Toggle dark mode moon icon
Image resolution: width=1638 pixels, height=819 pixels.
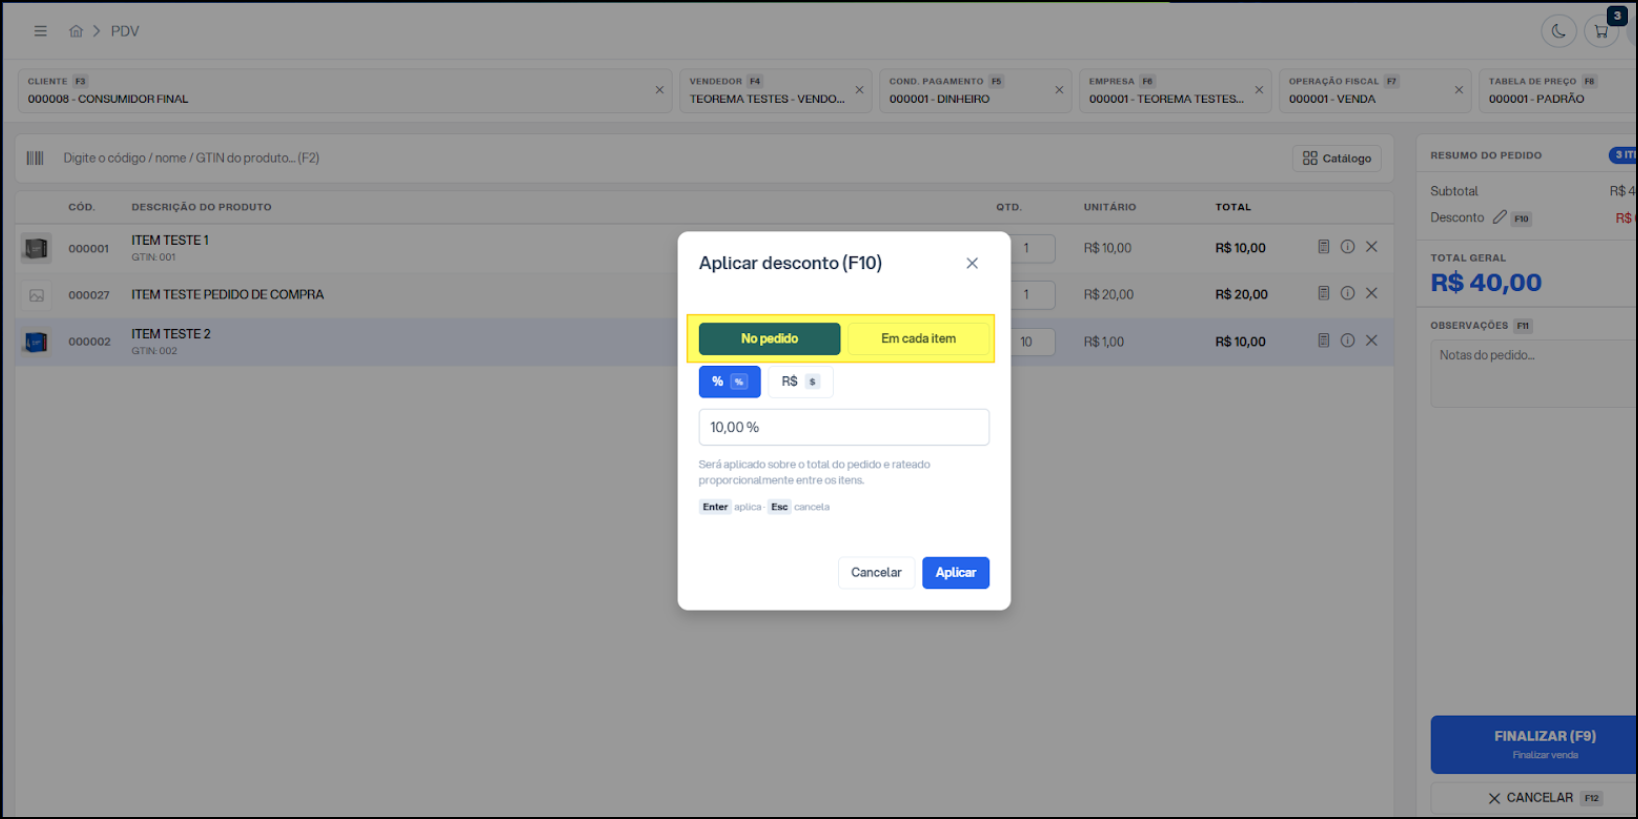(1558, 31)
